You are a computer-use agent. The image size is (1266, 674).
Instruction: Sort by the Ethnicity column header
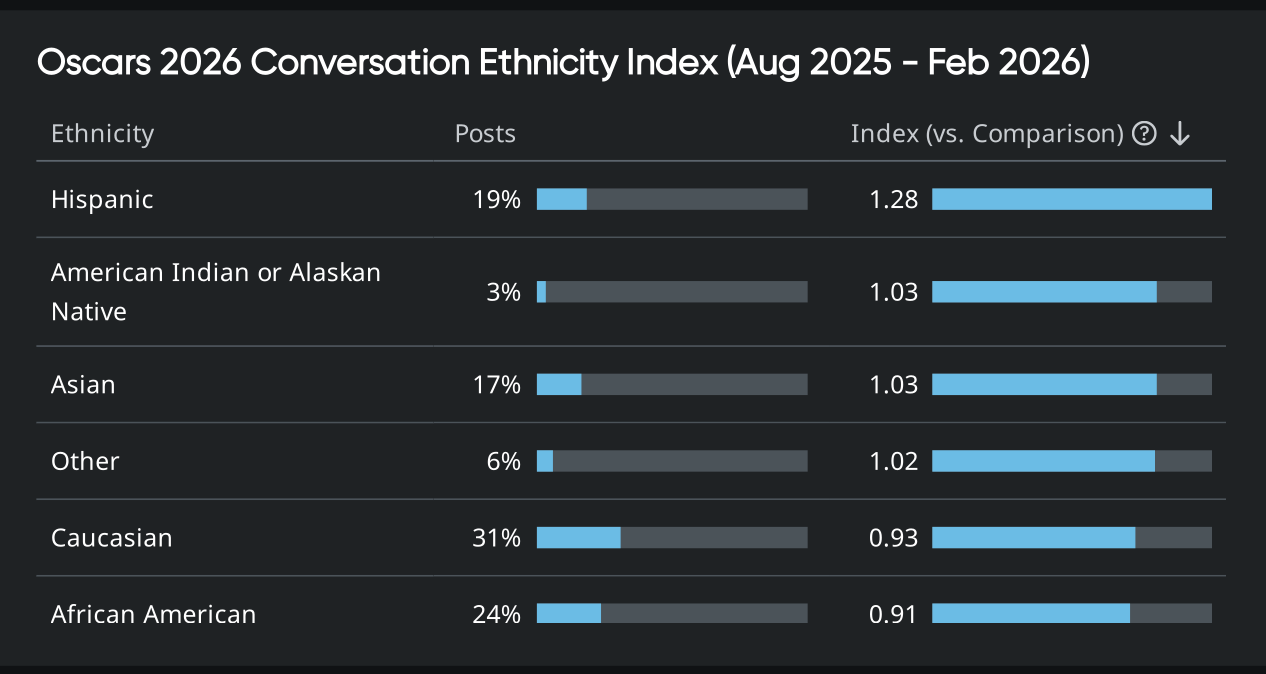102,134
